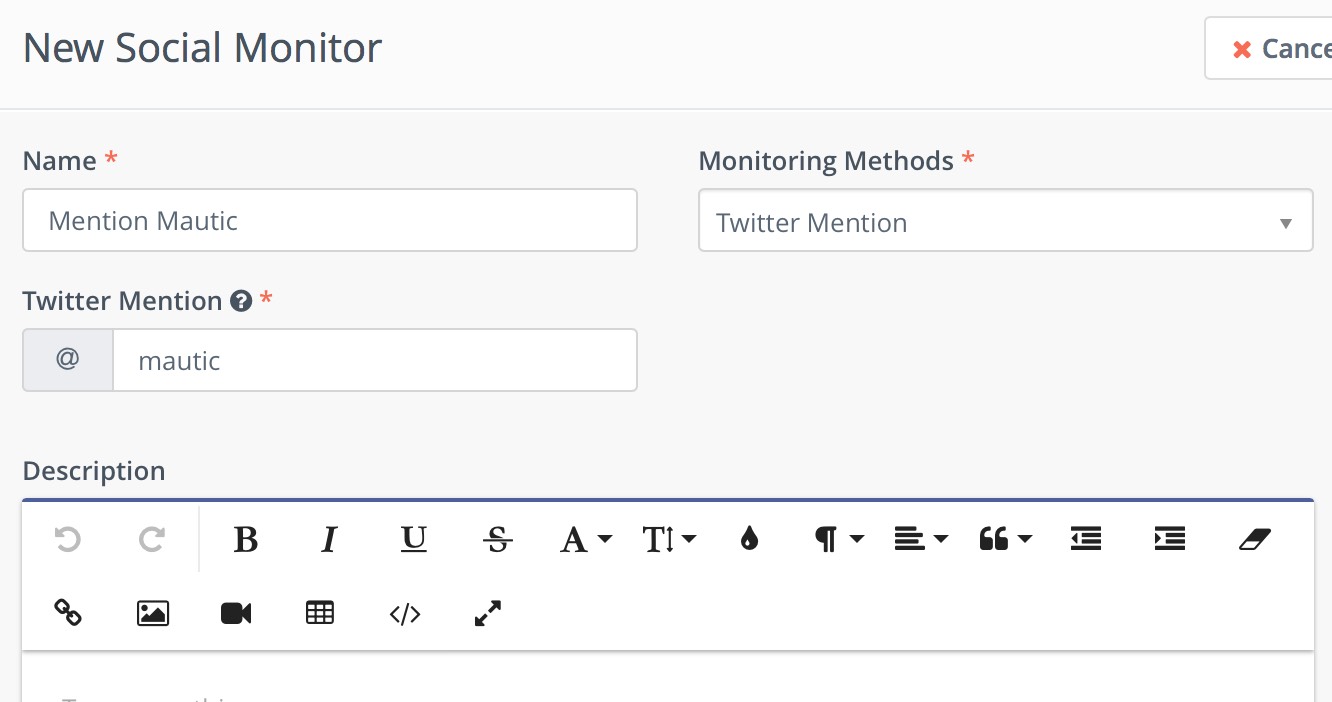Apply bold formatting in the description editor
Screen dimensions: 1332x702
[x=246, y=540]
